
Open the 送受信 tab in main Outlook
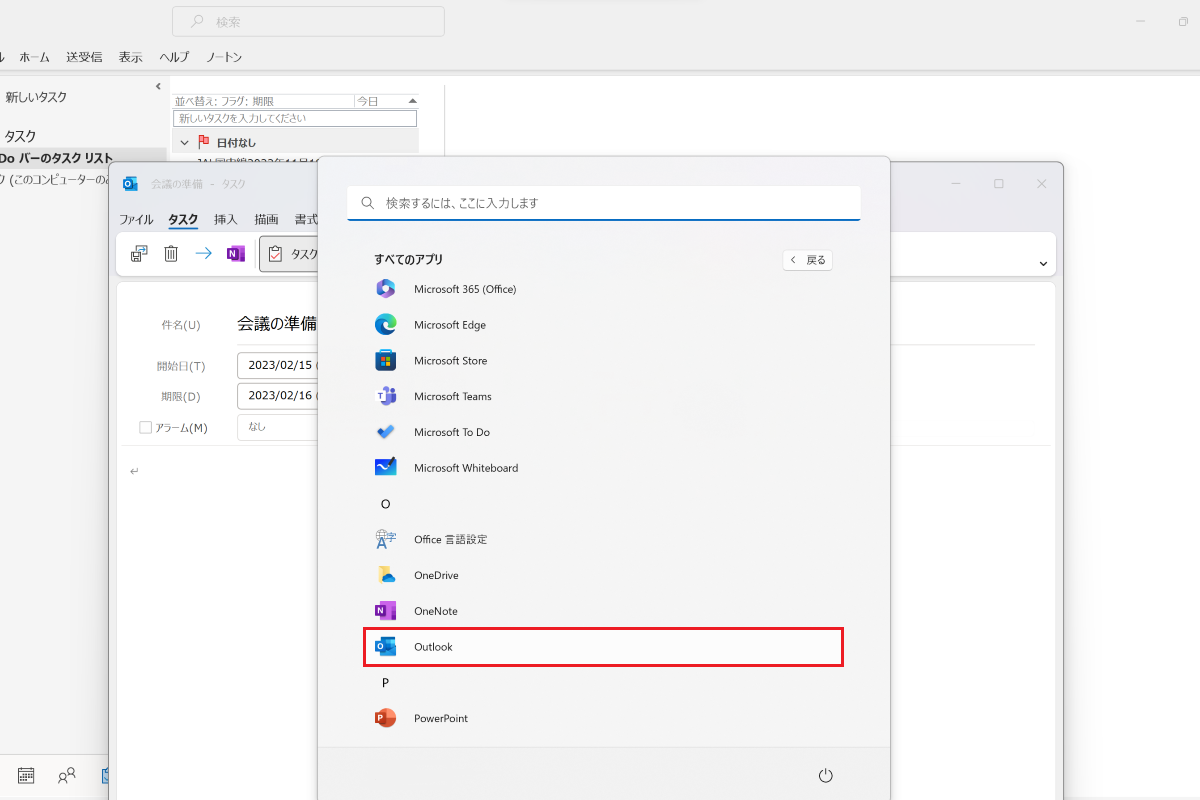(84, 57)
